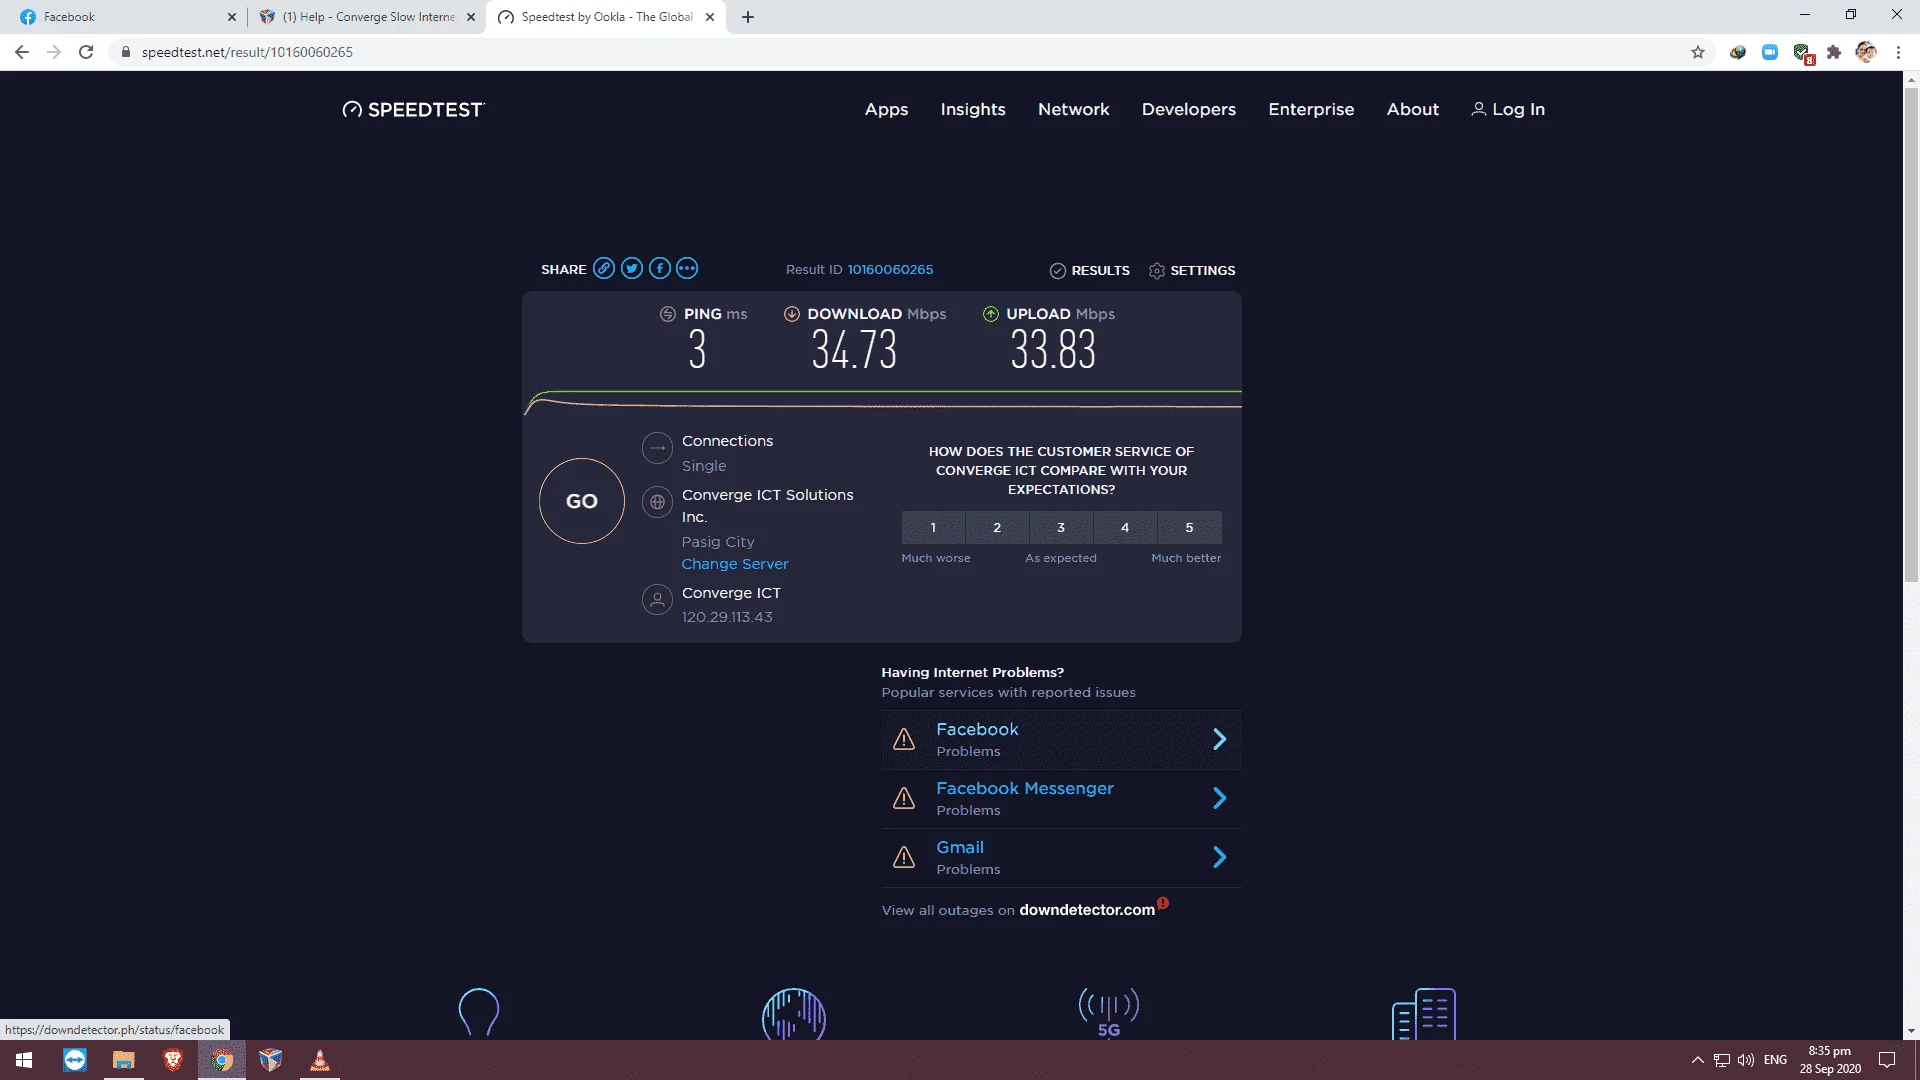Copy the share link icon

click(x=604, y=268)
